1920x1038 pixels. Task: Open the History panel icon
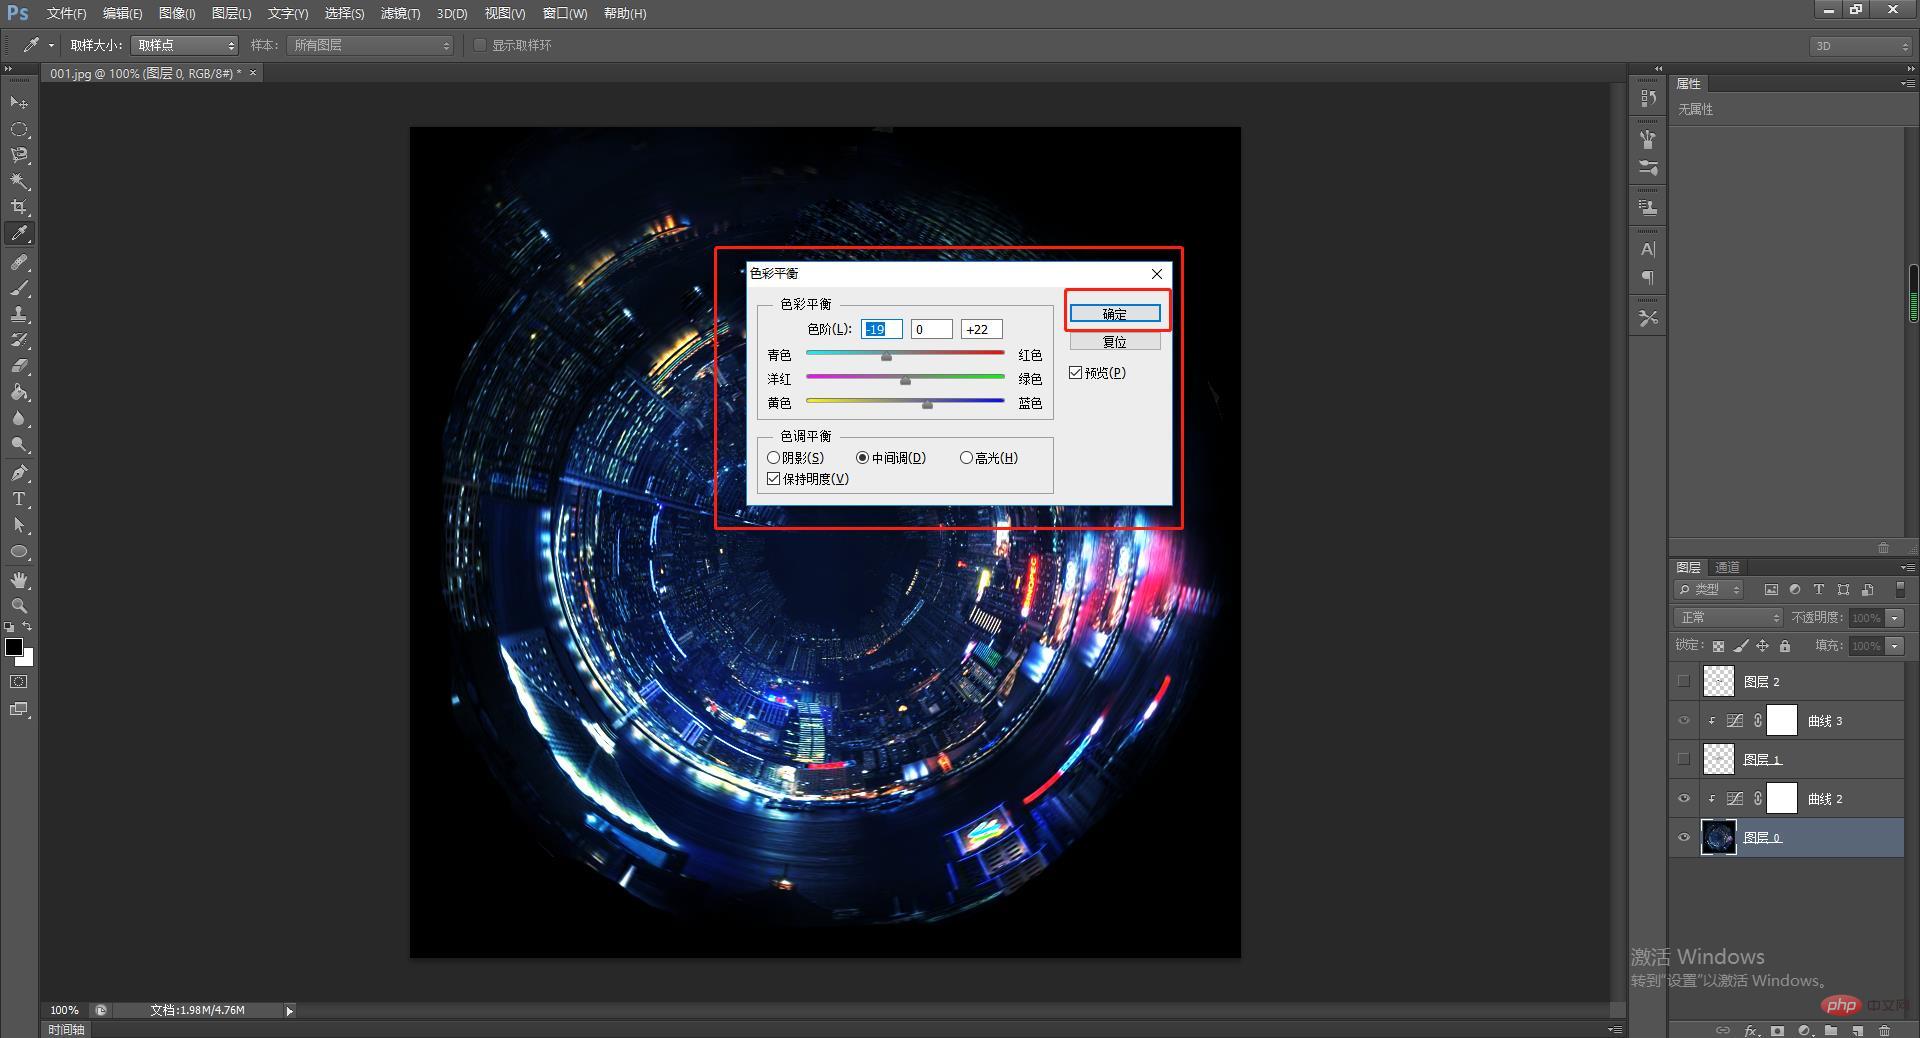(1648, 98)
